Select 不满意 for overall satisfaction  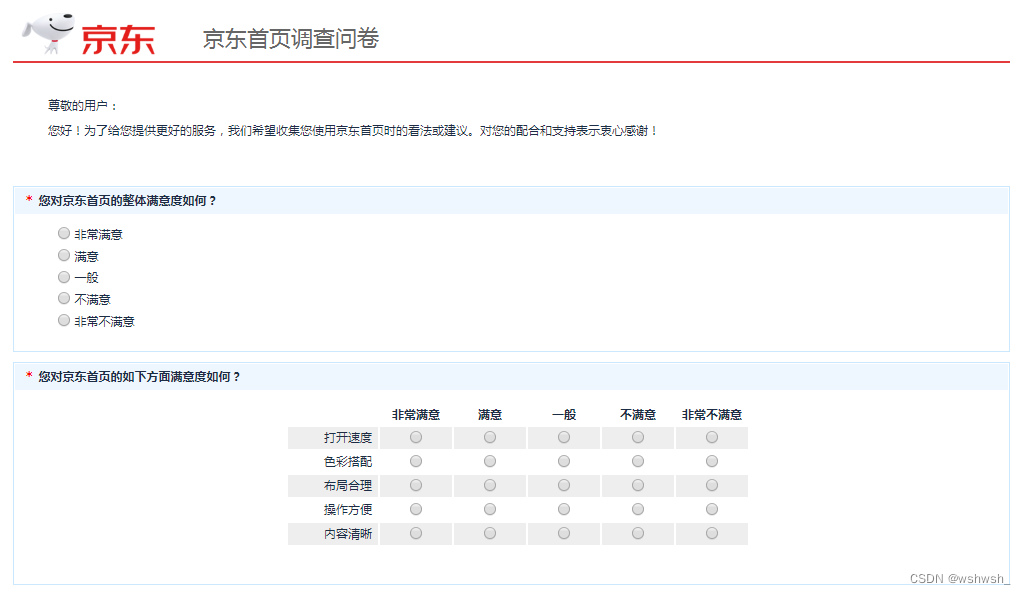pos(63,298)
